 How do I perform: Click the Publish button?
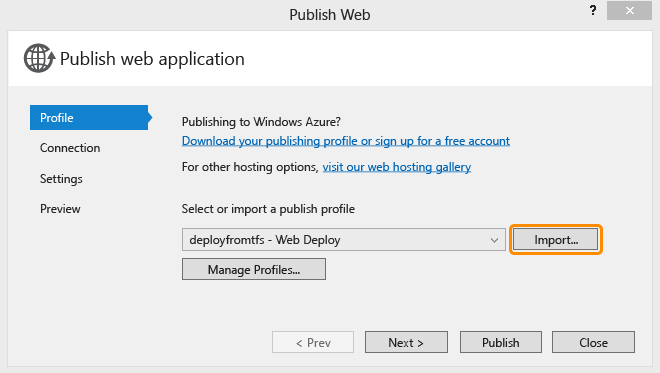tap(501, 342)
